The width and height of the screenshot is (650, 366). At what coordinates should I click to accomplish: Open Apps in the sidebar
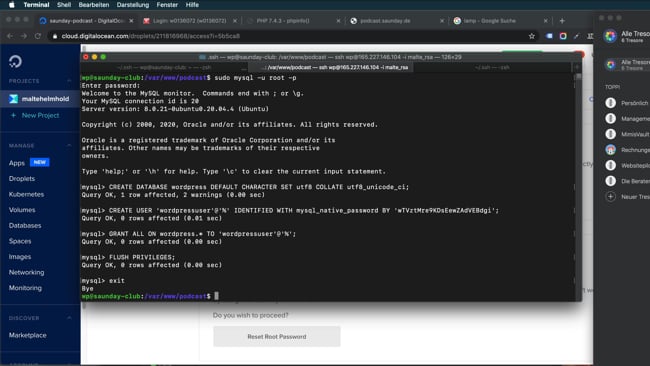click(17, 163)
